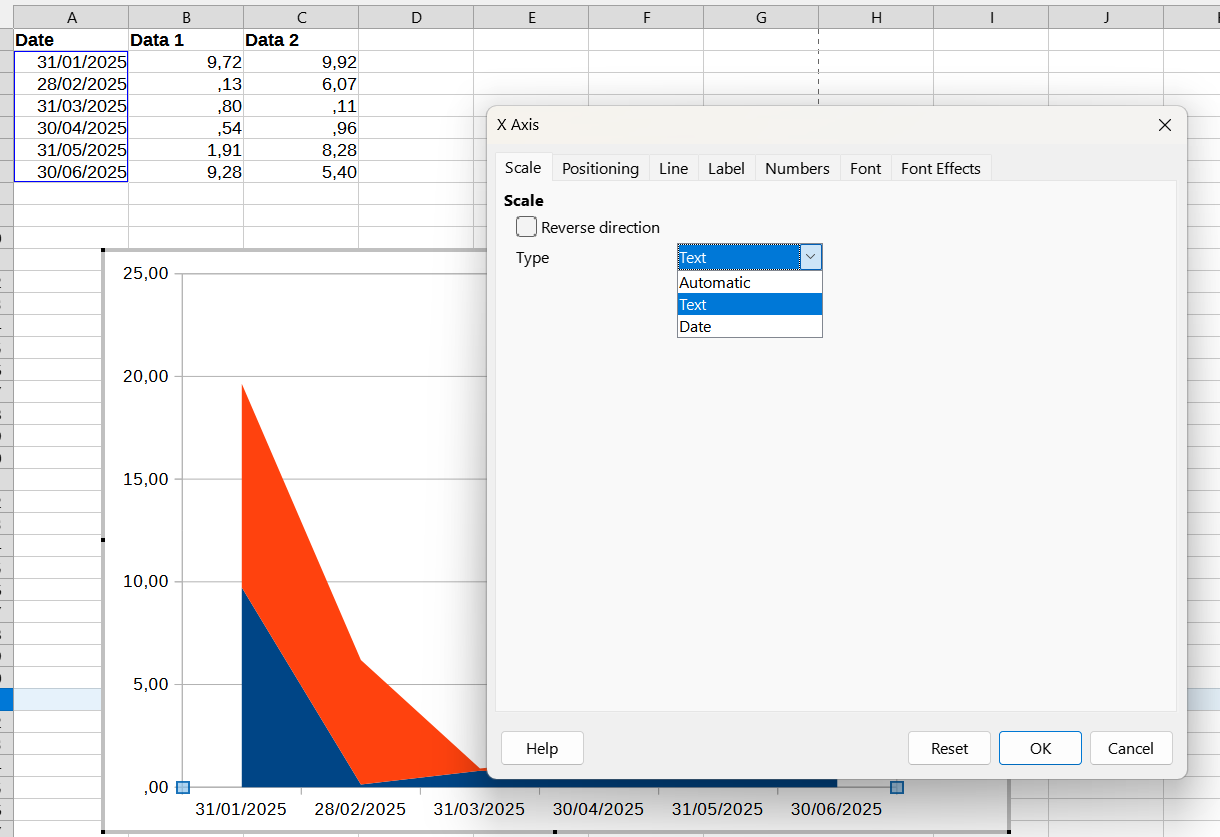Select cell A2 with 31/01/2025
Image resolution: width=1220 pixels, height=837 pixels.
coord(71,62)
